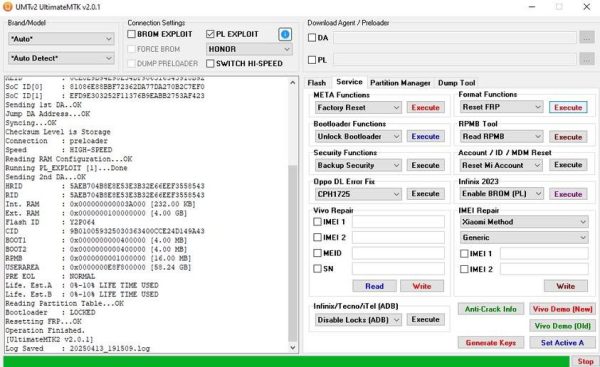Viewport: 600px width, 367px height.
Task: Open the Xiaomi Method dropdown
Action: point(524,222)
